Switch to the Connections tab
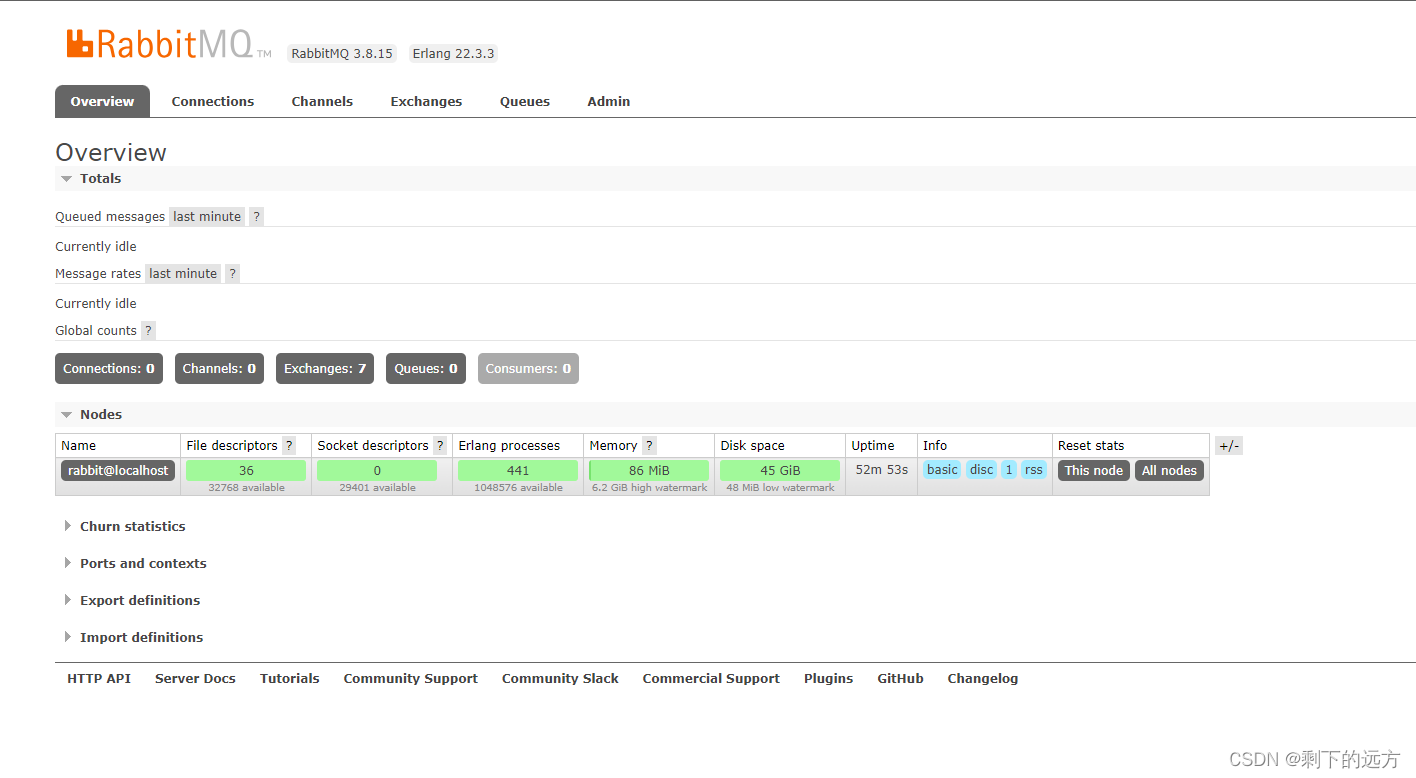Image resolution: width=1416 pixels, height=778 pixels. 213,101
